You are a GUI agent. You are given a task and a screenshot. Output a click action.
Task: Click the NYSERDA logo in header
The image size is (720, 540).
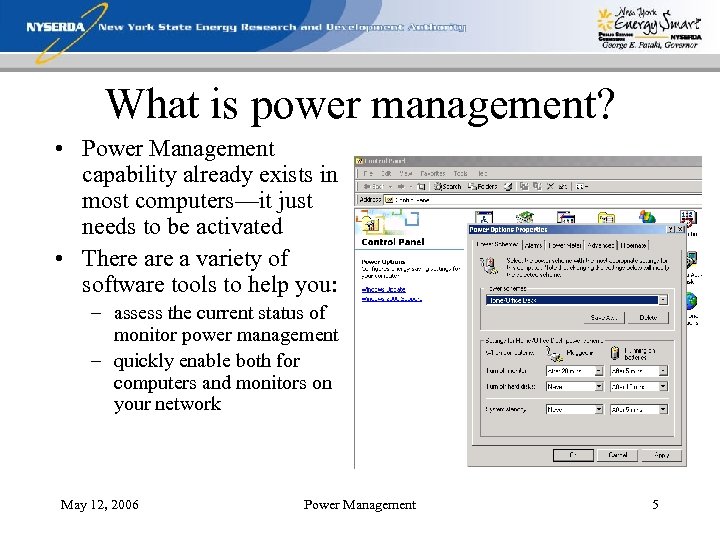pos(55,27)
